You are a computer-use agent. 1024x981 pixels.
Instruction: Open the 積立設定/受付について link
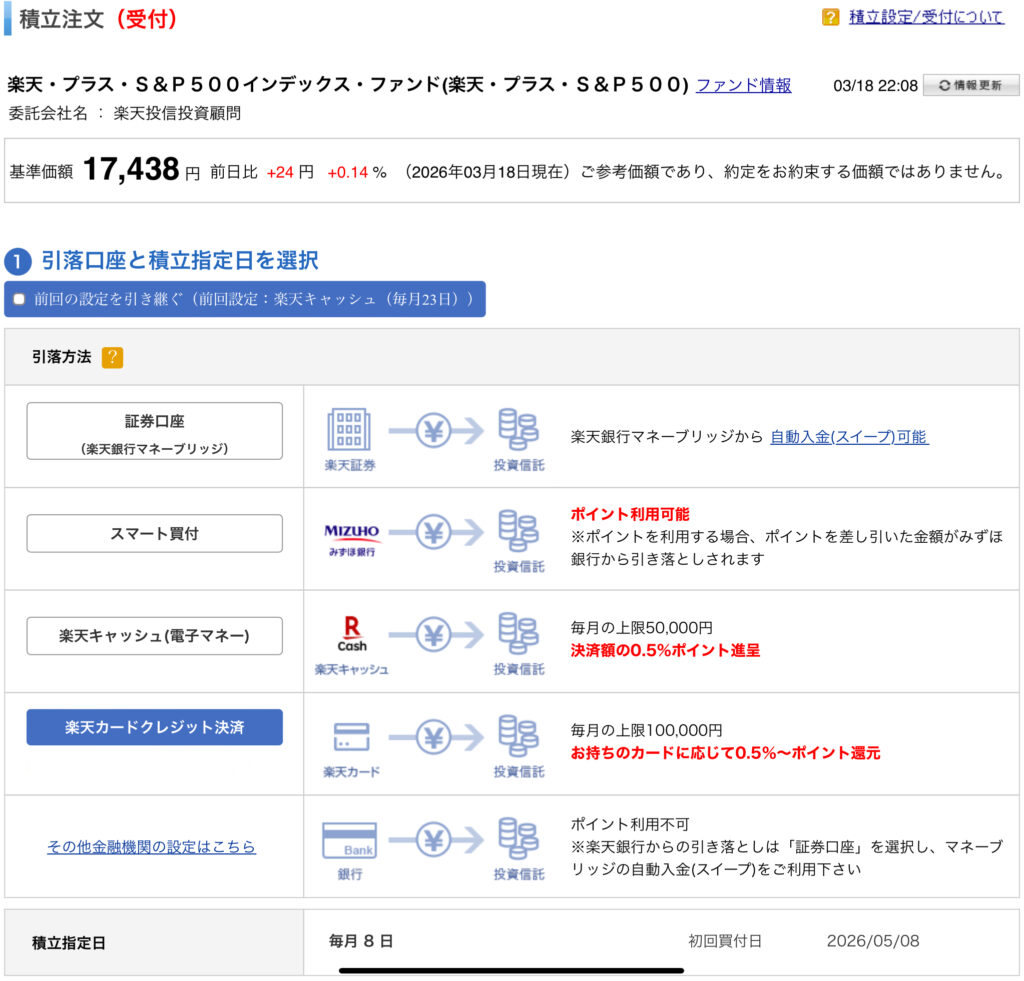926,17
